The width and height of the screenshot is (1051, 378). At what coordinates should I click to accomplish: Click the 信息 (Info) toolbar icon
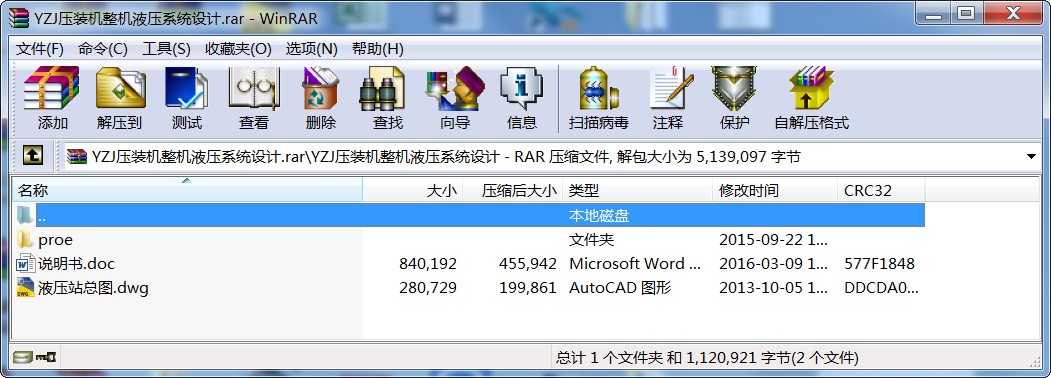pyautogui.click(x=521, y=88)
